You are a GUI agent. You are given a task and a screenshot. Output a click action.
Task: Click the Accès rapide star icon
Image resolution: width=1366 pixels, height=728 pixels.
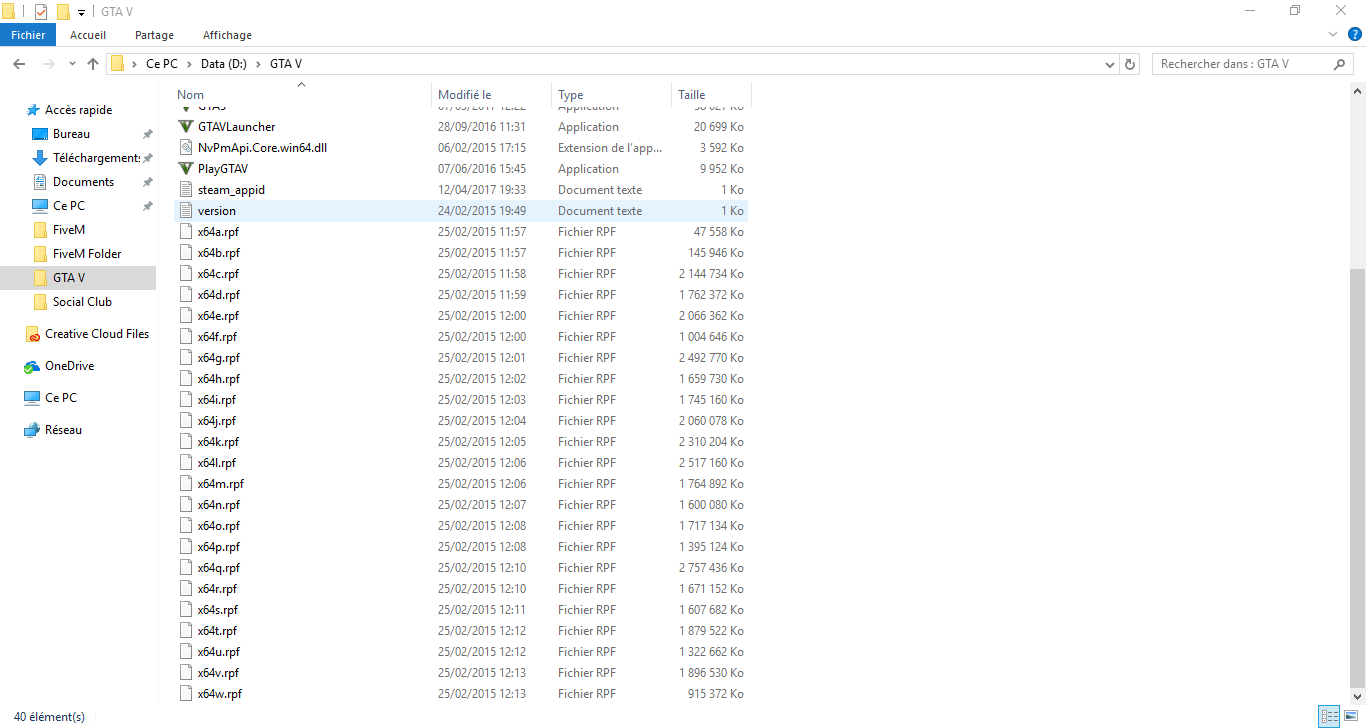coord(33,110)
